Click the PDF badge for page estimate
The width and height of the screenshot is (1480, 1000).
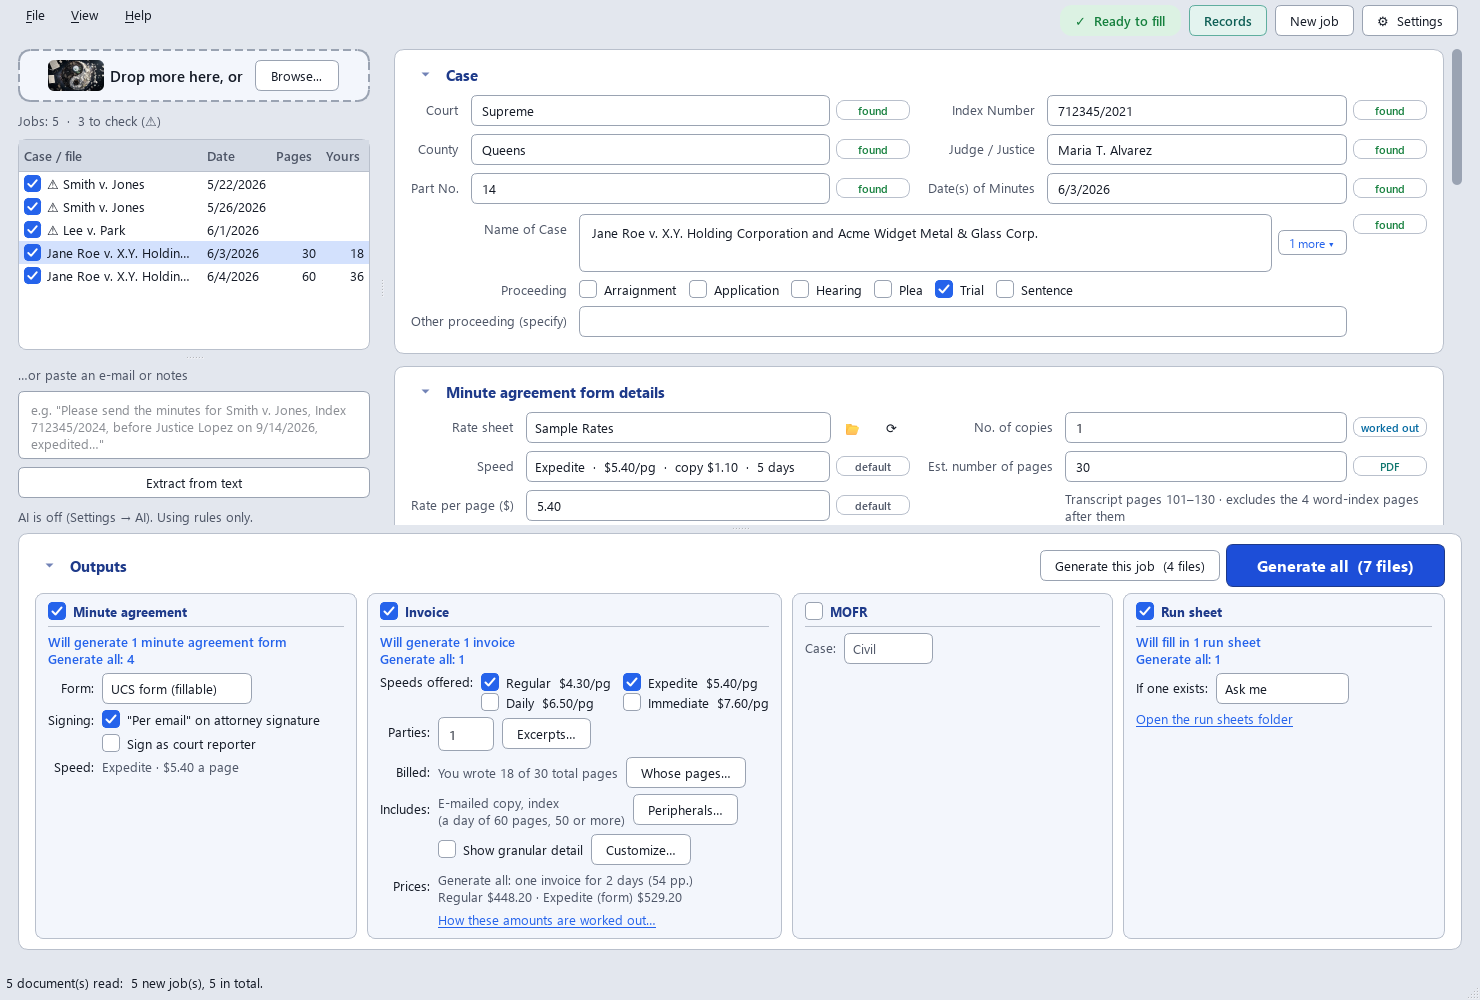1389,467
